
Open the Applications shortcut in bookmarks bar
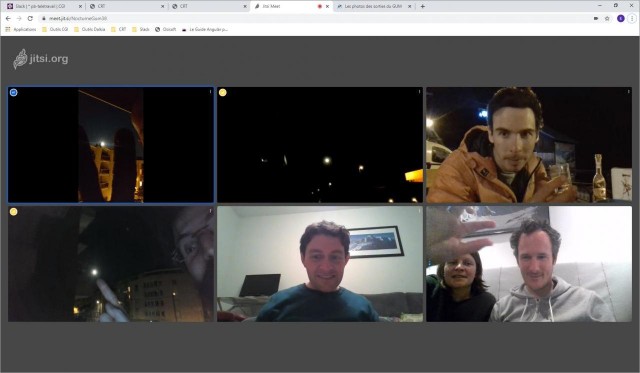pyautogui.click(x=20, y=29)
